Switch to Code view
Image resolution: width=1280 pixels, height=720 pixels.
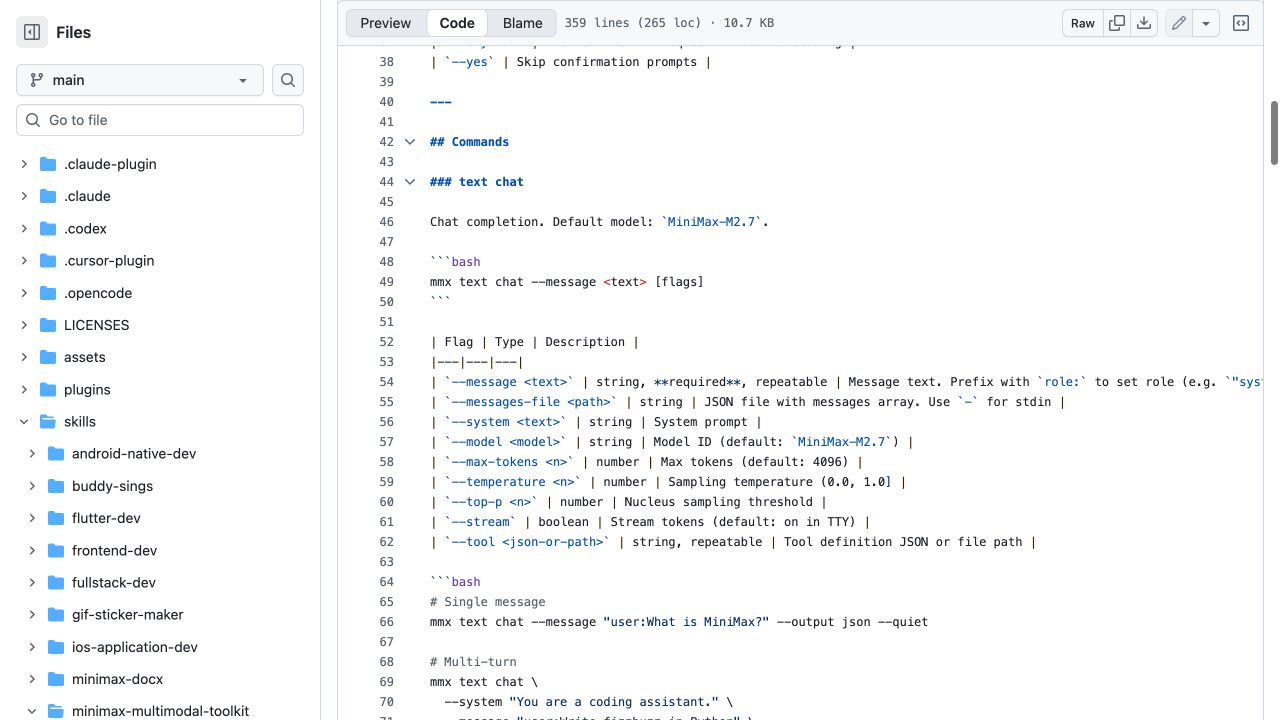coord(457,23)
